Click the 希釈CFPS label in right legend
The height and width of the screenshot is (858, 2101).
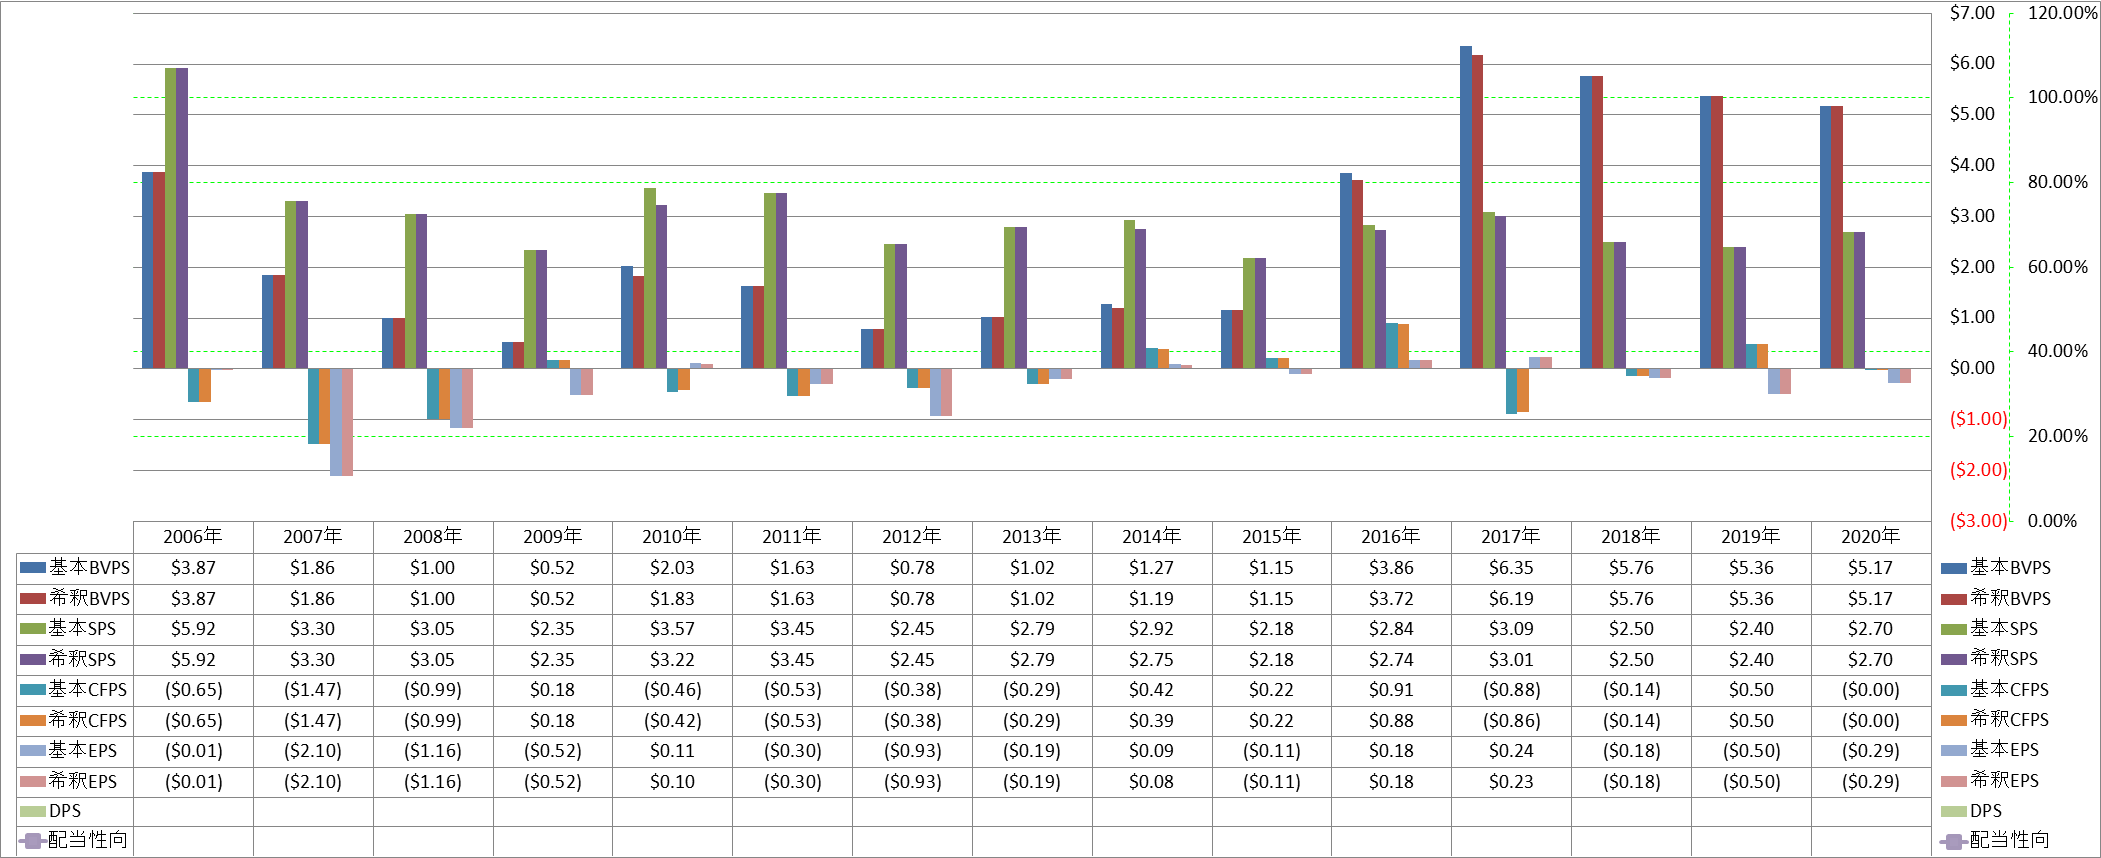click(2009, 720)
